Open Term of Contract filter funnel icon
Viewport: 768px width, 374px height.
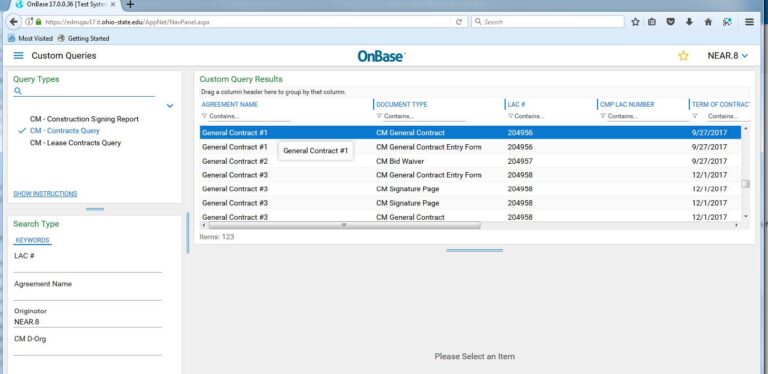point(695,116)
